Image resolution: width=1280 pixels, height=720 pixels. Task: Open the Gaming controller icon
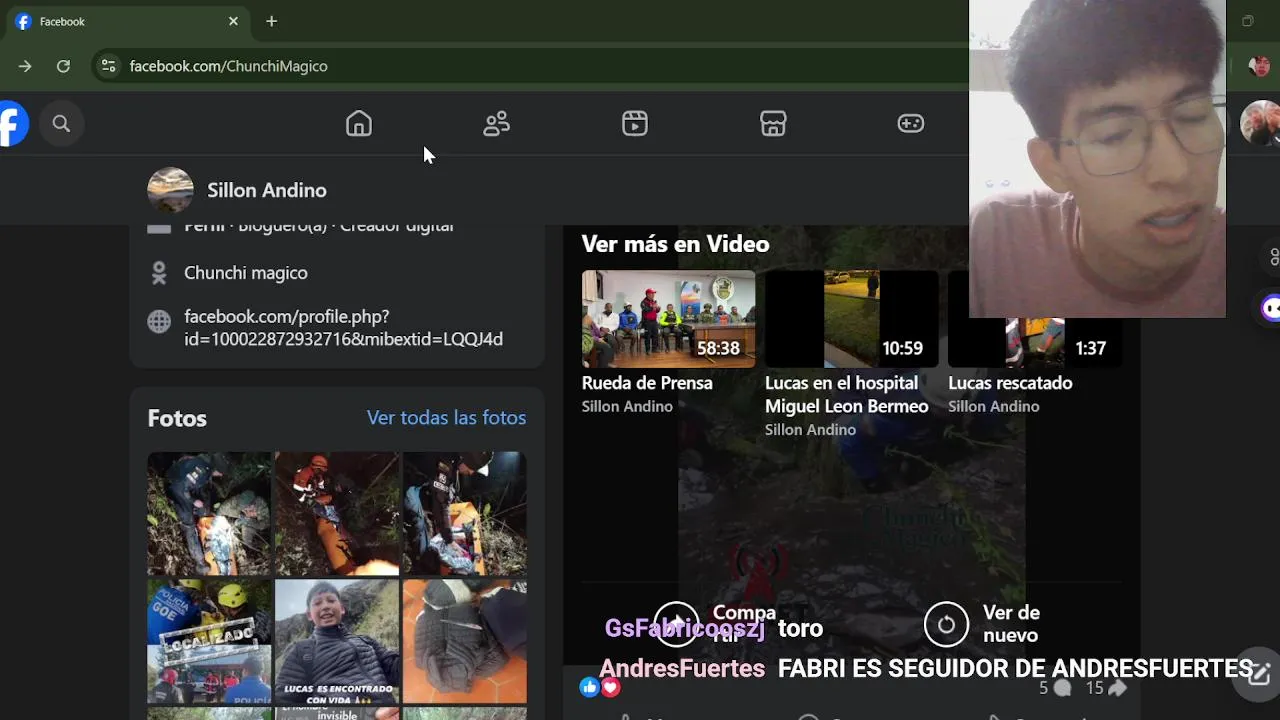point(911,124)
